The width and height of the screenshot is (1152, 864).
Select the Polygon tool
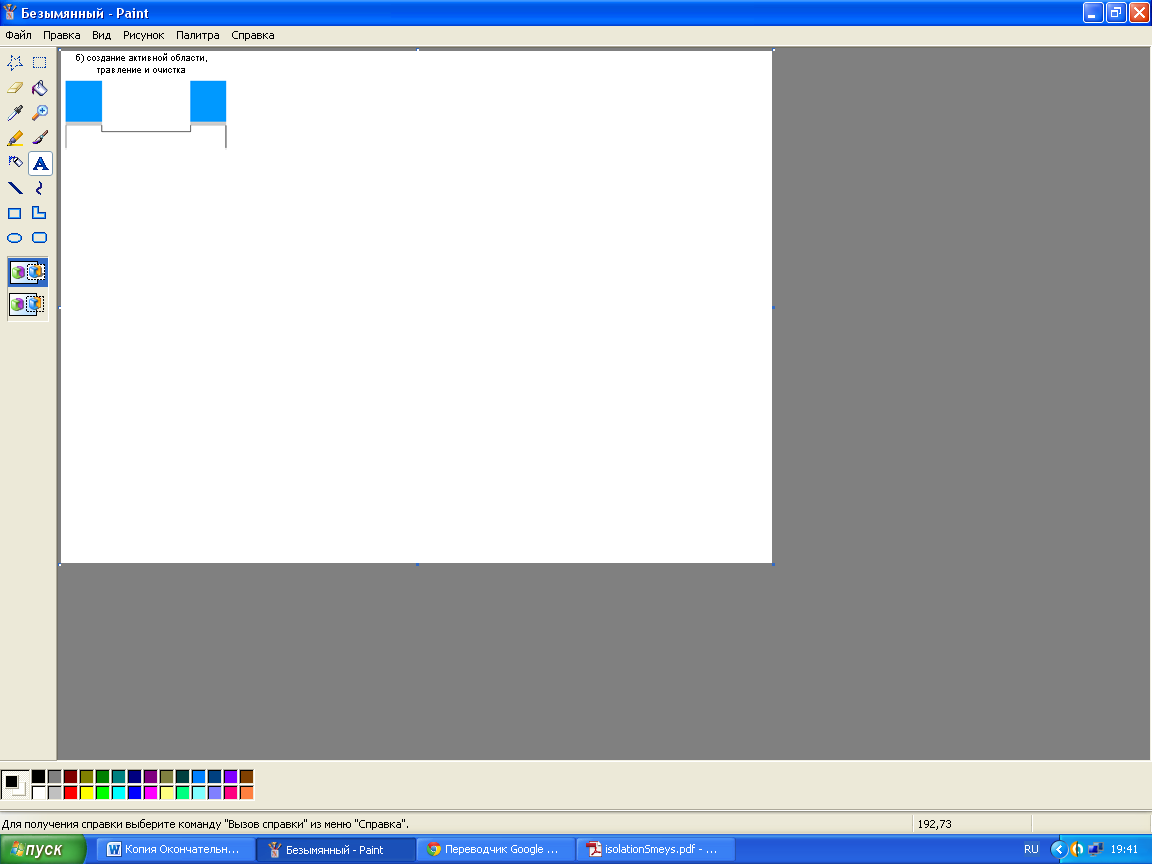(x=40, y=213)
